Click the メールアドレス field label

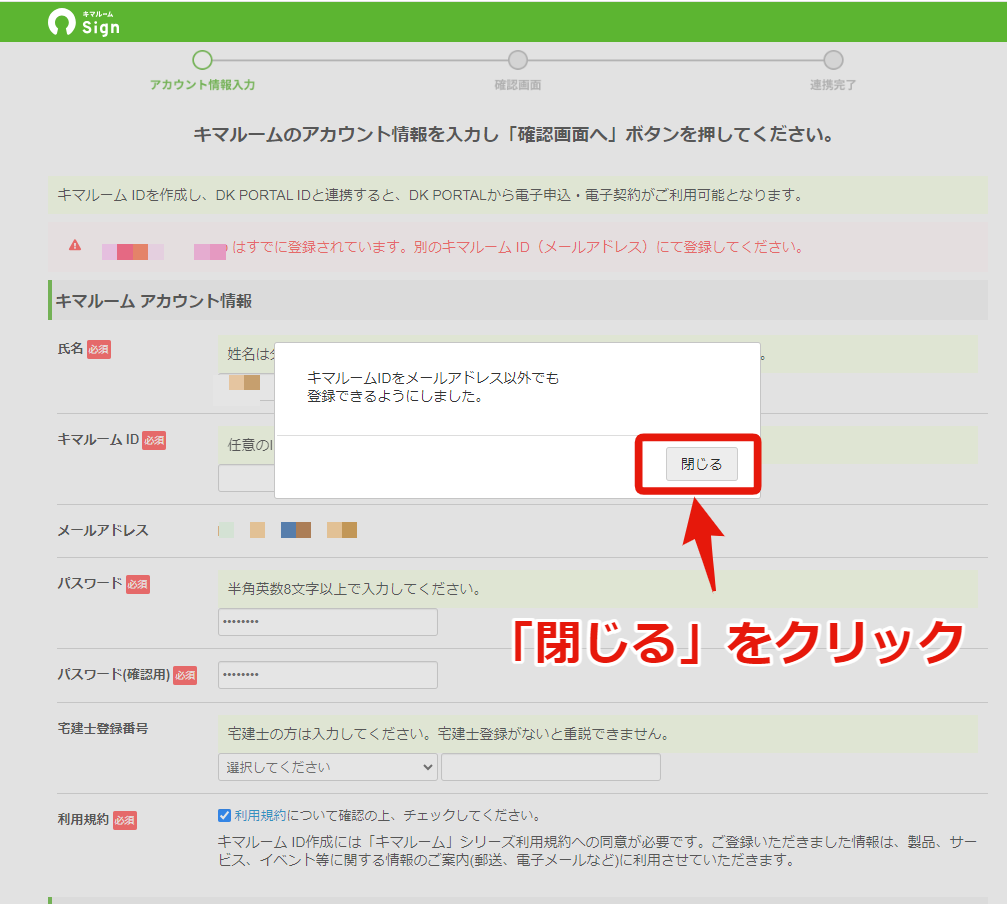[103, 530]
